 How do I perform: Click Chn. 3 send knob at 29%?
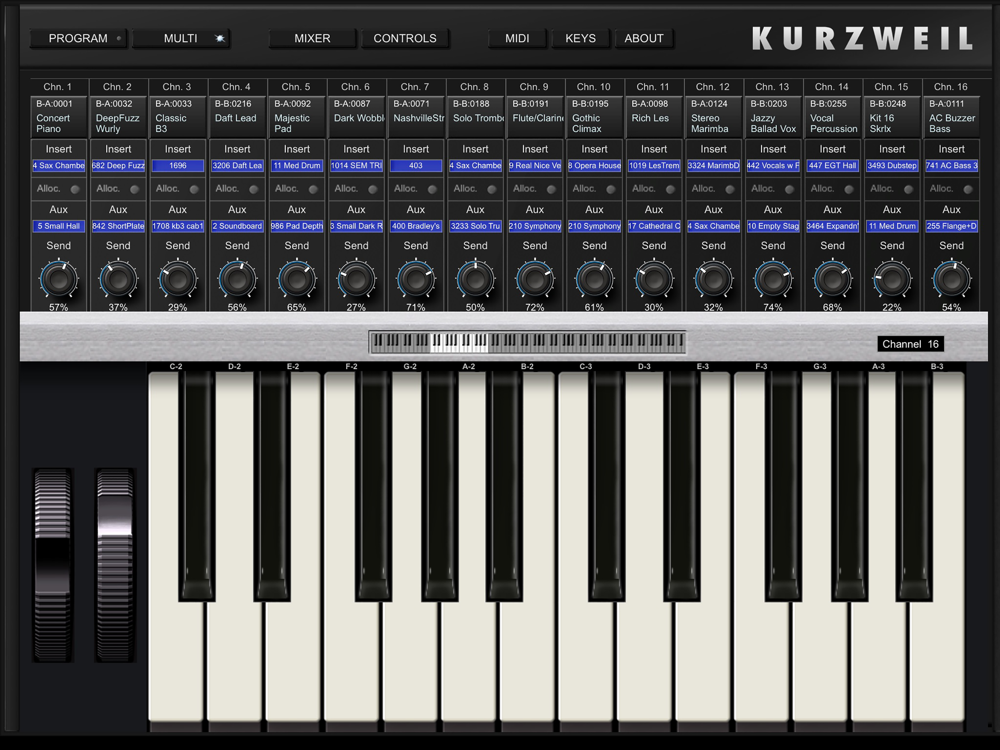click(x=178, y=279)
